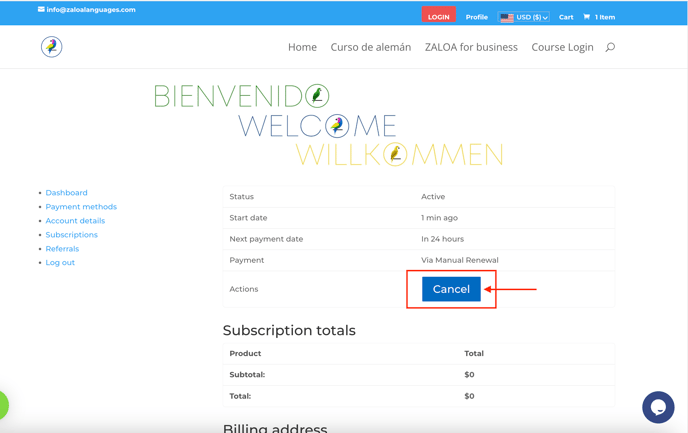This screenshot has width=688, height=433.
Task: Click the BIENVENIDO banner text
Action: pos(241,96)
